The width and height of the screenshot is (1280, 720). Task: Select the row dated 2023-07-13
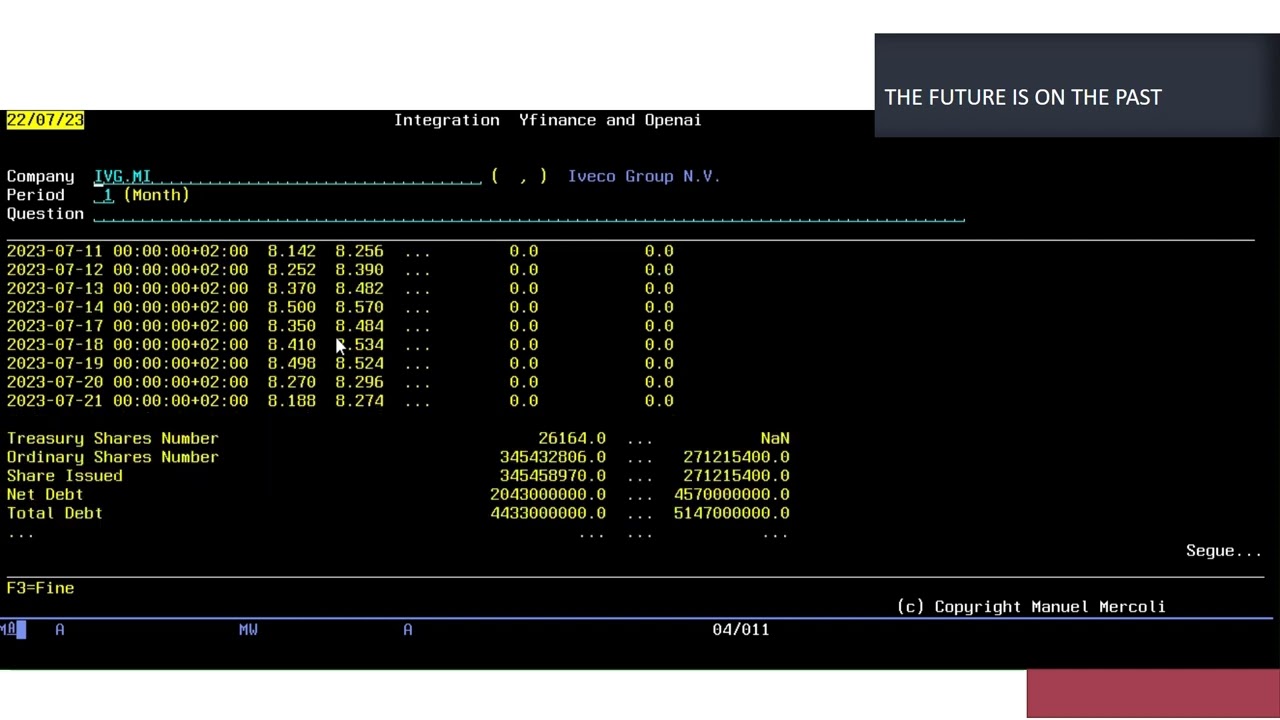(340, 288)
